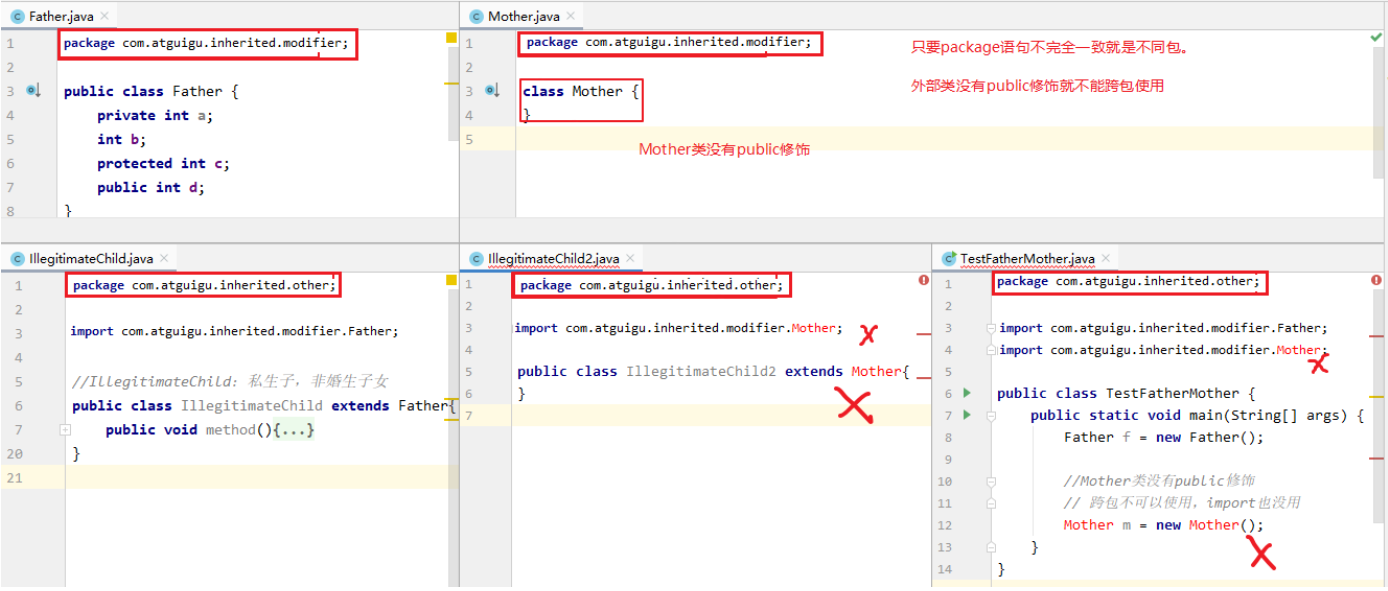The height and width of the screenshot is (591, 1388).
Task: Open the warning indicator in Father.java editor
Action: [451, 38]
